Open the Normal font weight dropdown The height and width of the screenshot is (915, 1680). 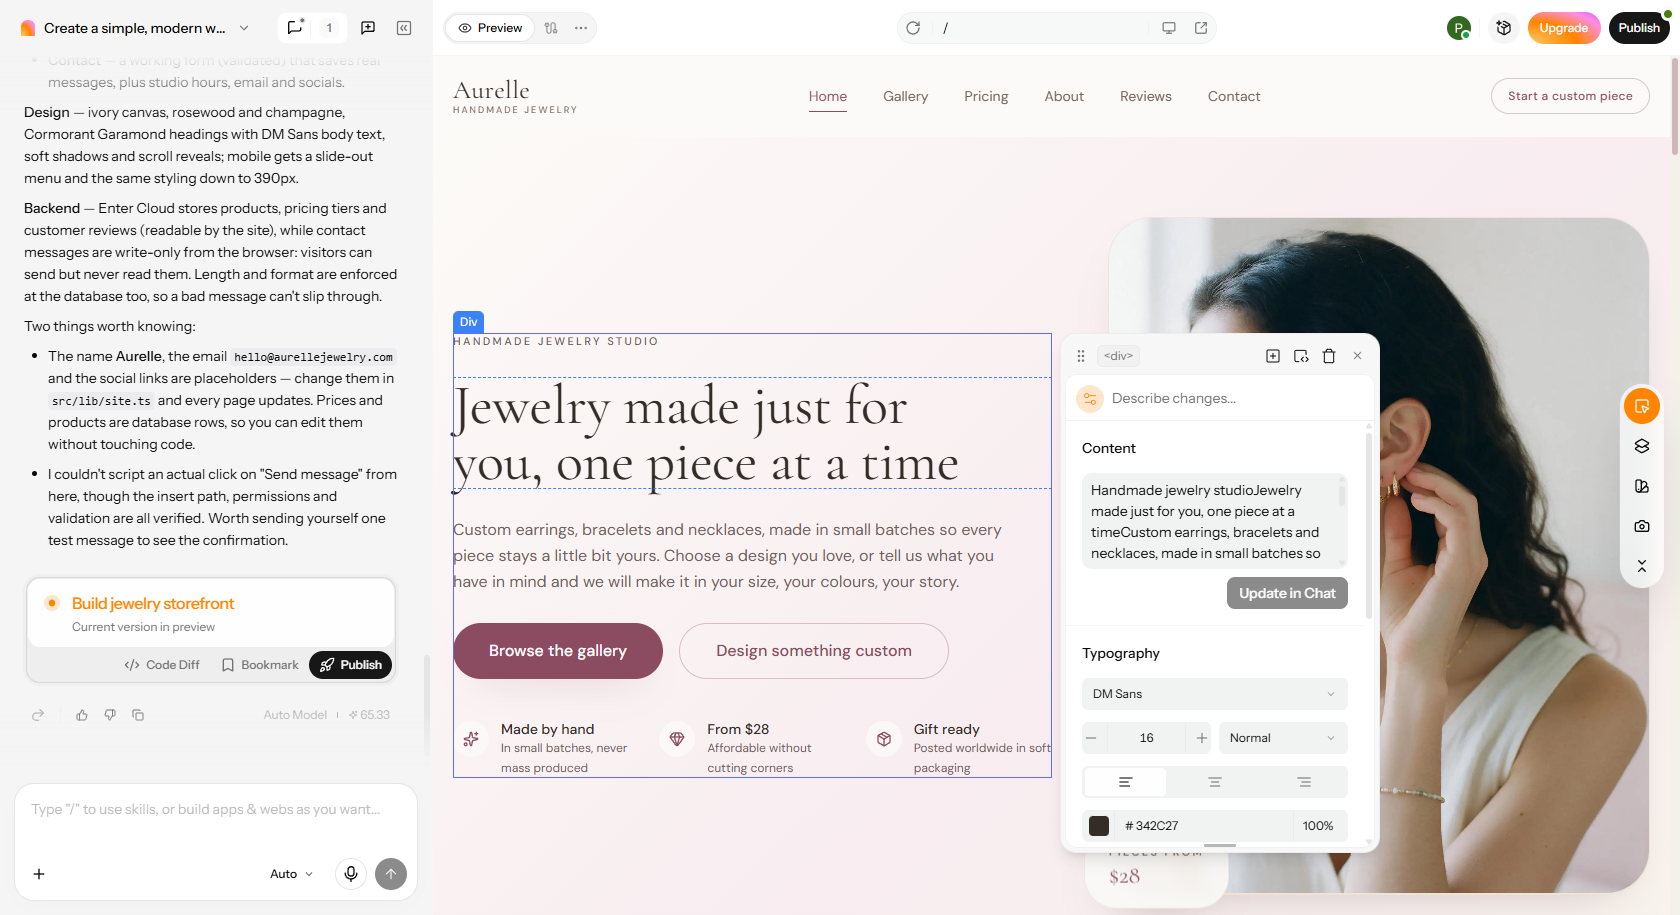1283,738
